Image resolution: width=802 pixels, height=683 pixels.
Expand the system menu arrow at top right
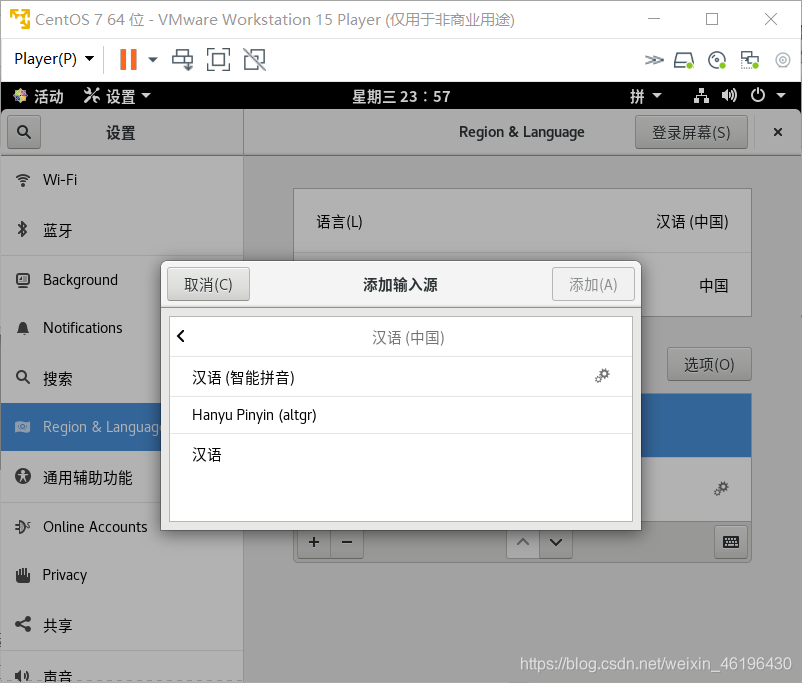click(781, 96)
